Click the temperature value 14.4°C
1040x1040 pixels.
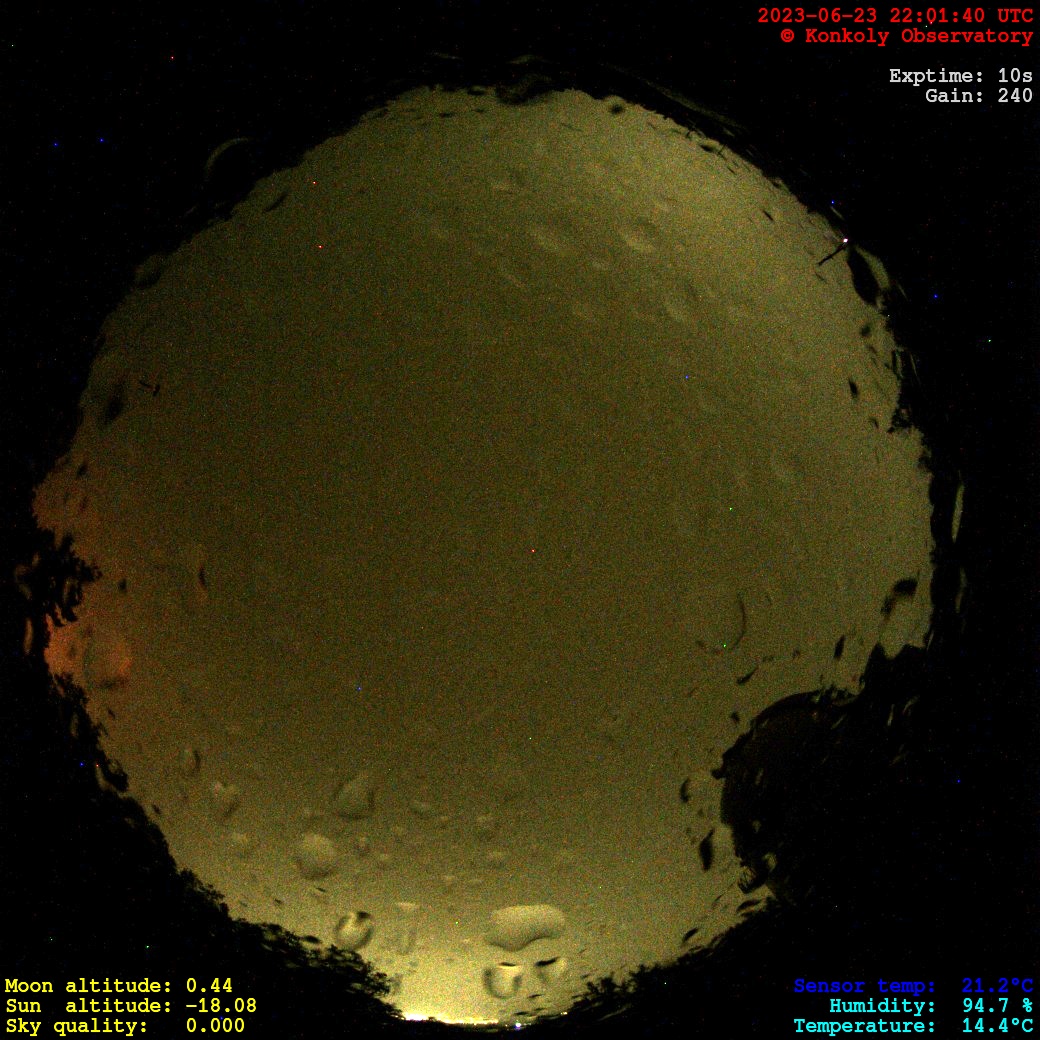tap(997, 1026)
